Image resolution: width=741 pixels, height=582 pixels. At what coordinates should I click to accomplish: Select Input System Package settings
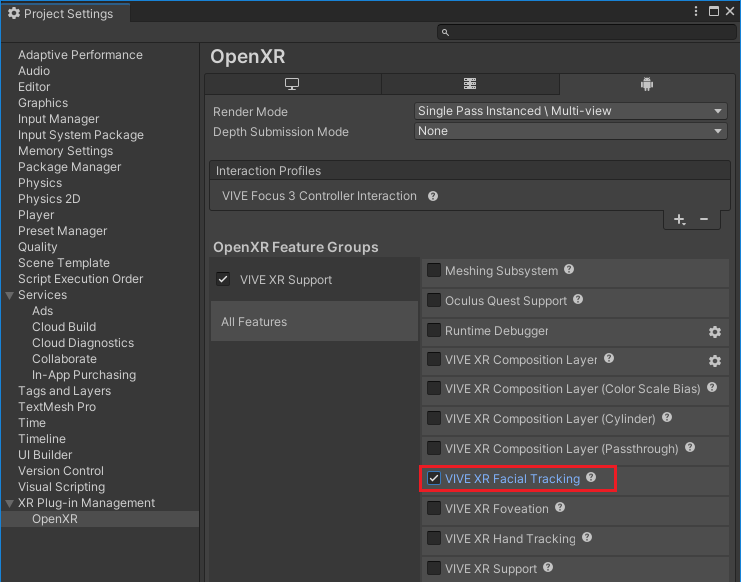pos(81,135)
